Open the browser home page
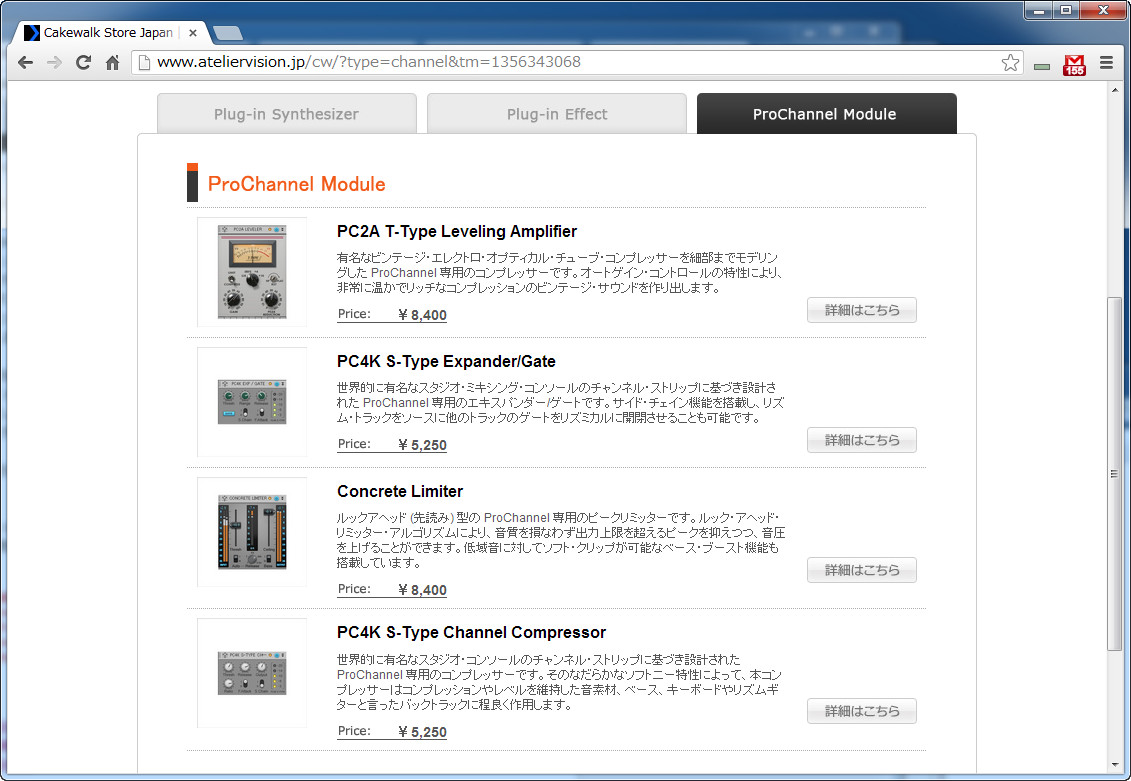Viewport: 1131px width, 781px height. tap(112, 63)
